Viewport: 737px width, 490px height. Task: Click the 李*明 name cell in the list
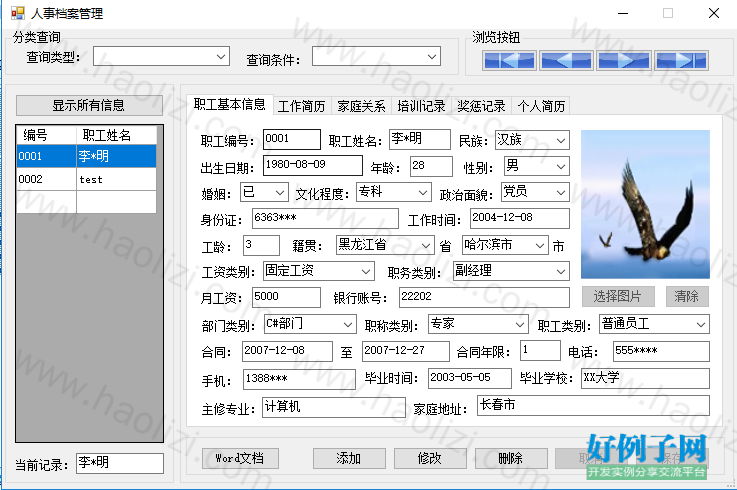pyautogui.click(x=116, y=156)
